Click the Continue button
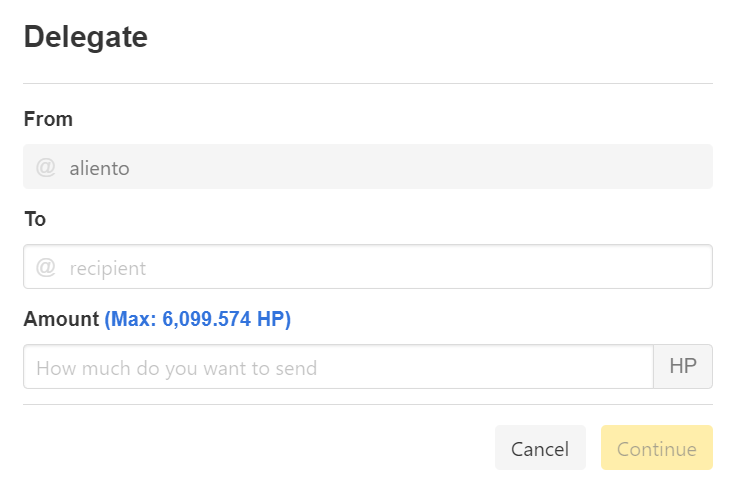This screenshot has width=736, height=492. pyautogui.click(x=657, y=448)
